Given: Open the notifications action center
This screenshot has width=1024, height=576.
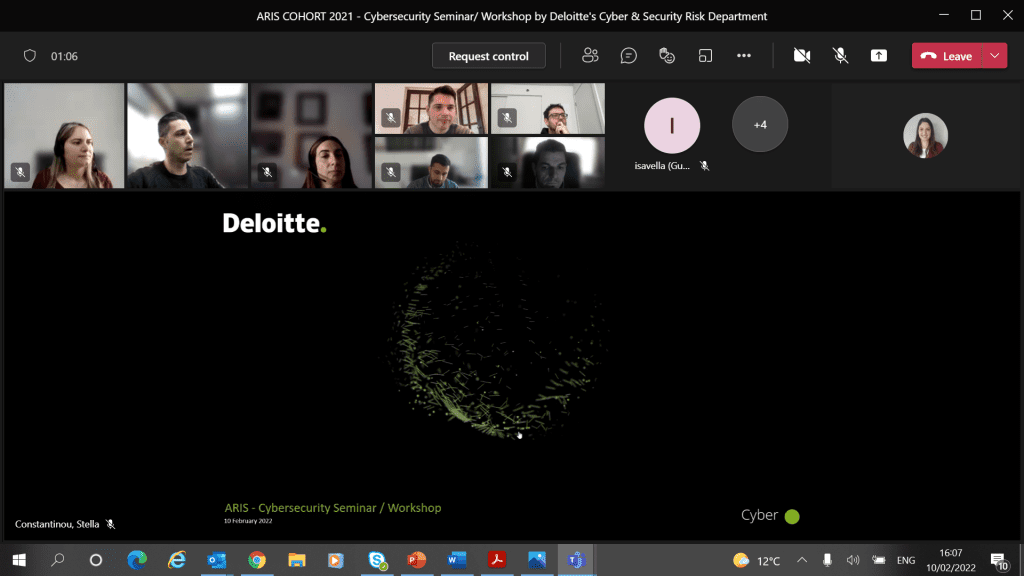Looking at the screenshot, I should (999, 560).
